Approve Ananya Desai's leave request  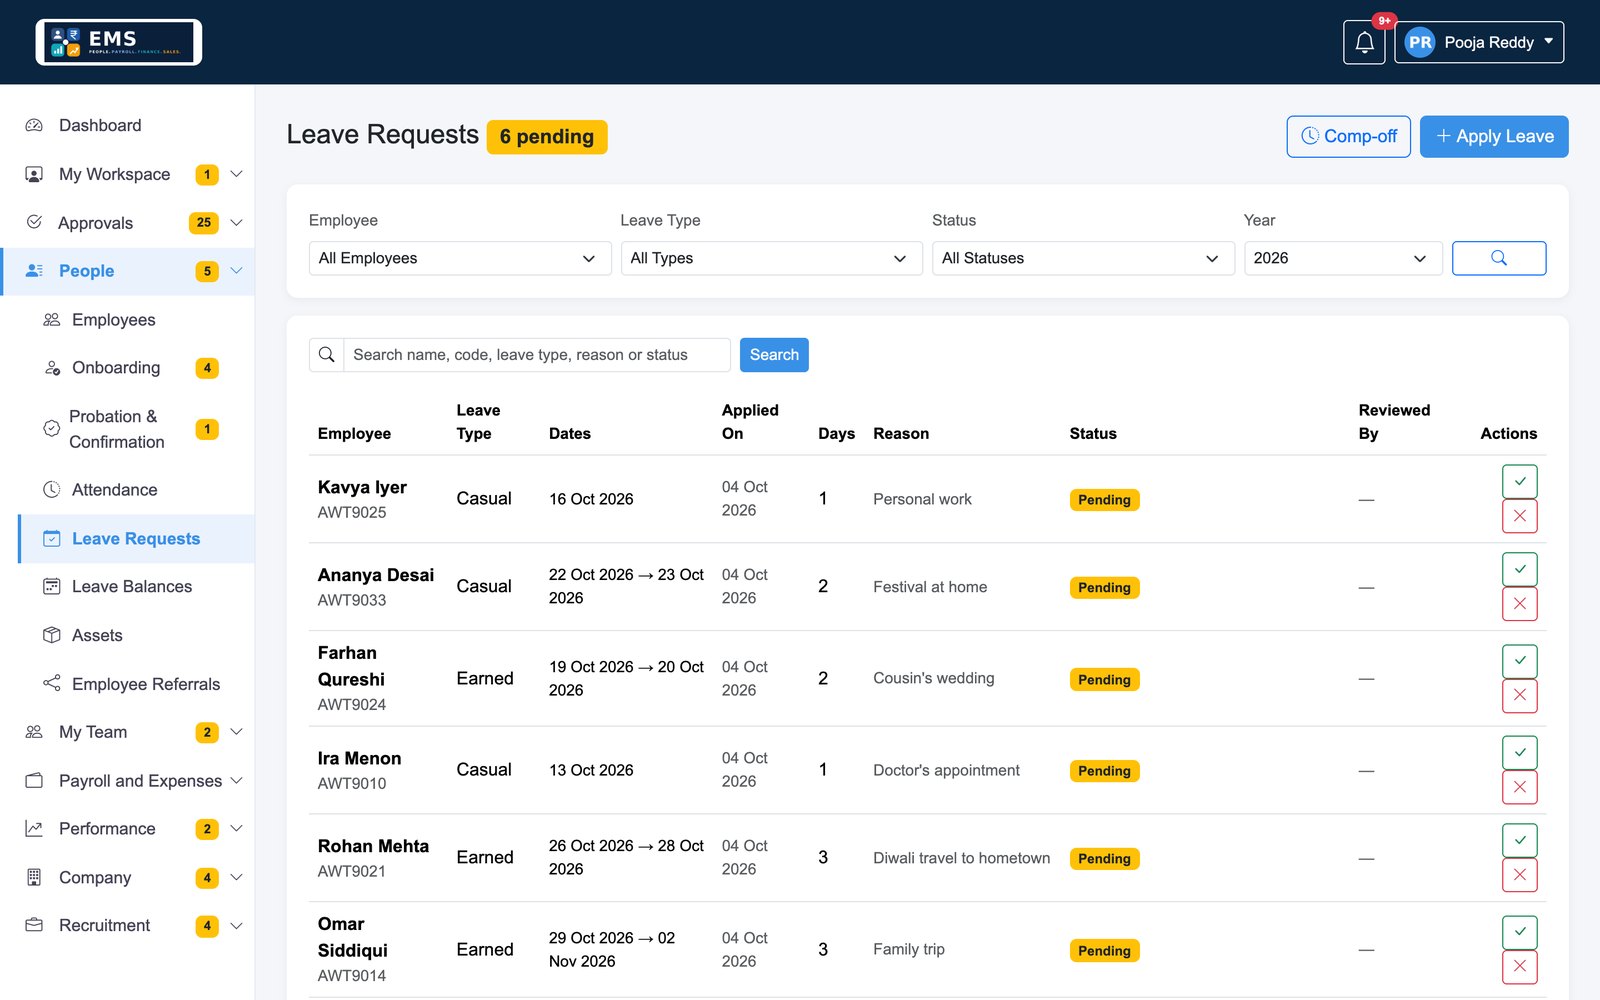(1519, 569)
